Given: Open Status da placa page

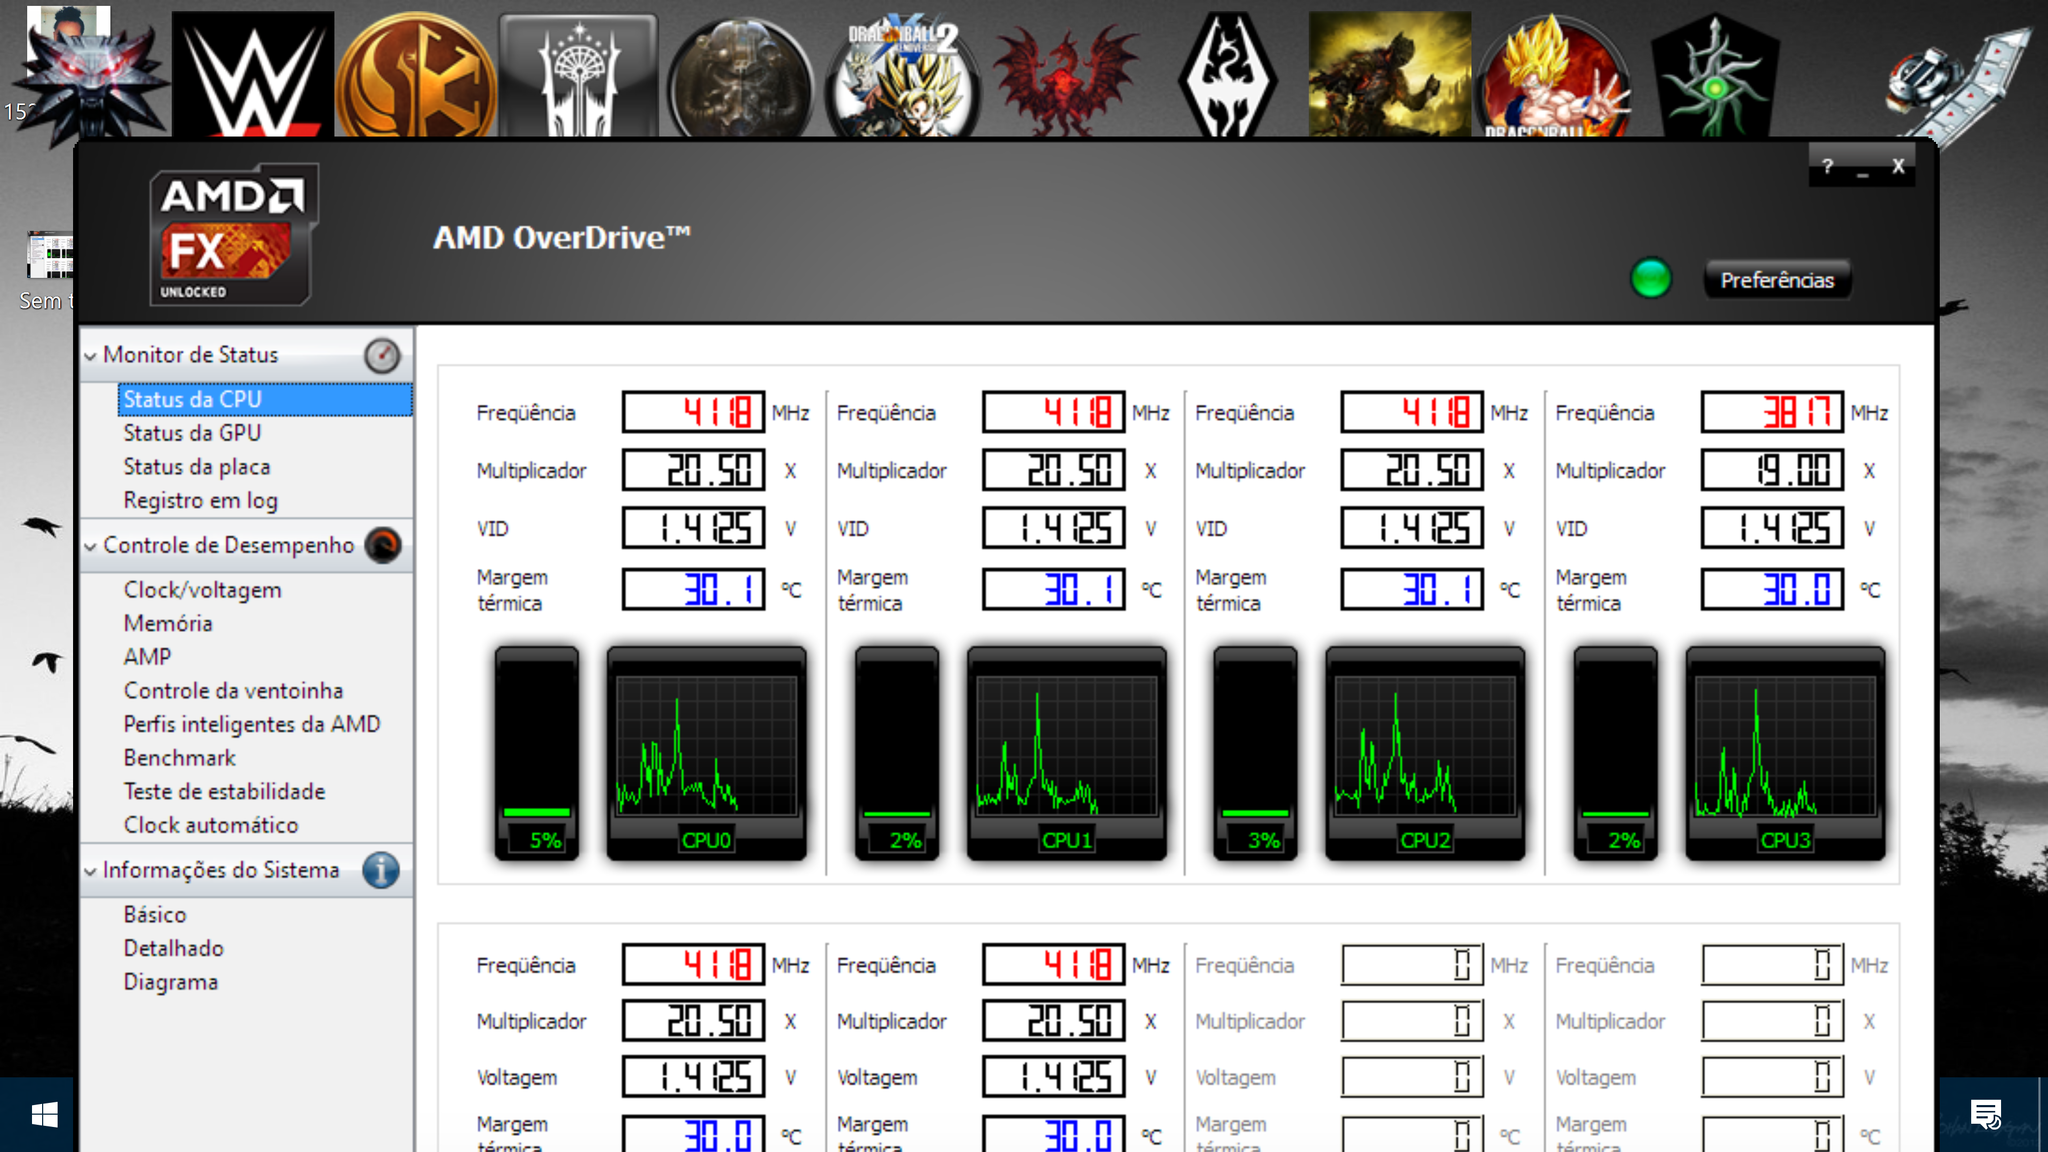Looking at the screenshot, I should pyautogui.click(x=197, y=467).
